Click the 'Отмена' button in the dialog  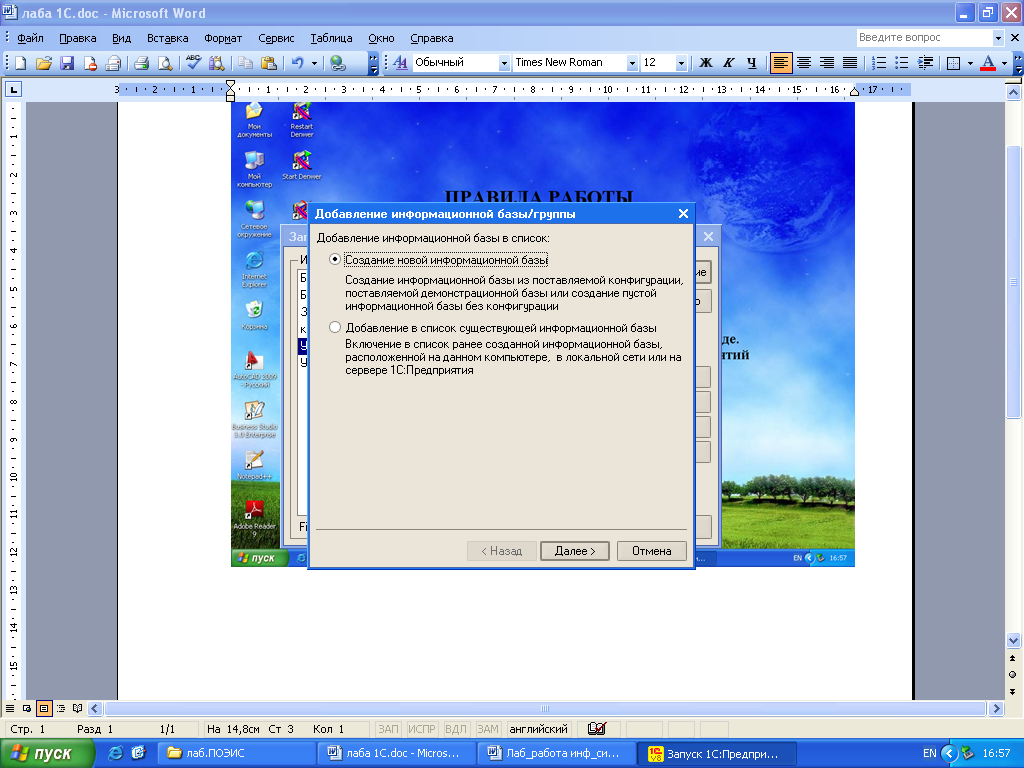coord(651,551)
